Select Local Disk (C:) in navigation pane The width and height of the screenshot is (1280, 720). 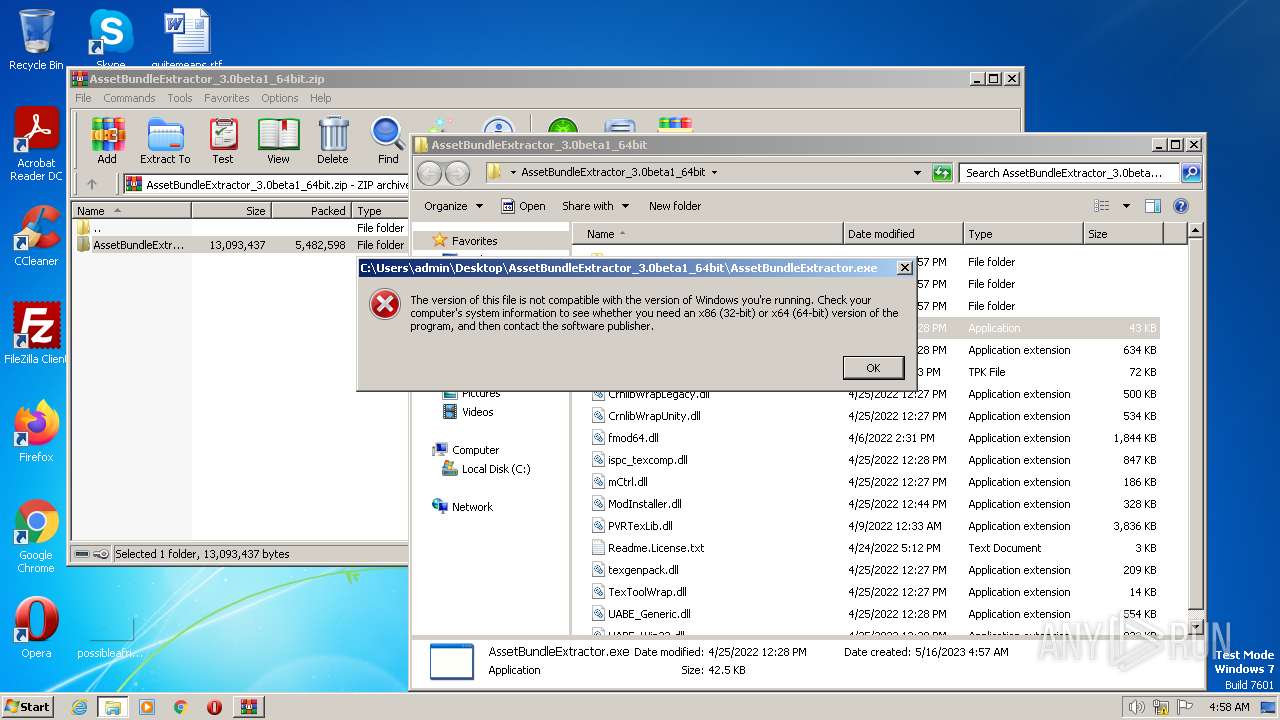(496, 469)
